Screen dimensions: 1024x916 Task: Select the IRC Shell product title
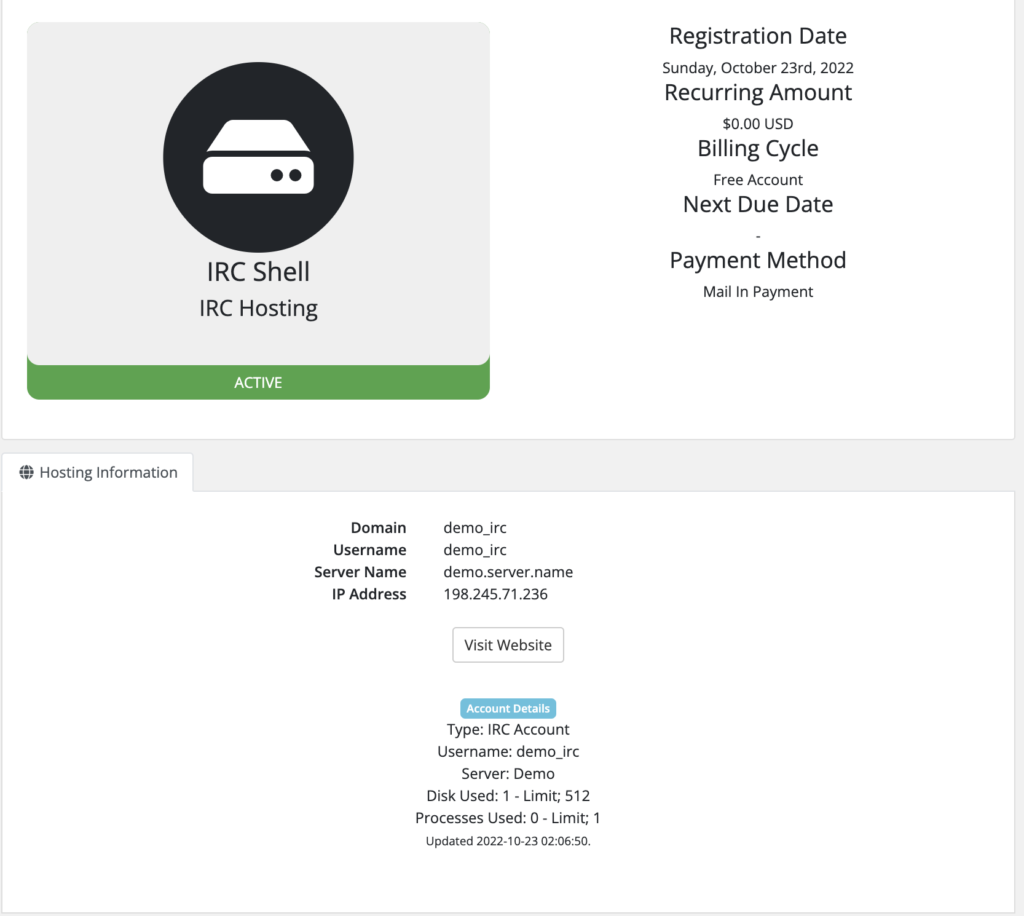coord(259,272)
